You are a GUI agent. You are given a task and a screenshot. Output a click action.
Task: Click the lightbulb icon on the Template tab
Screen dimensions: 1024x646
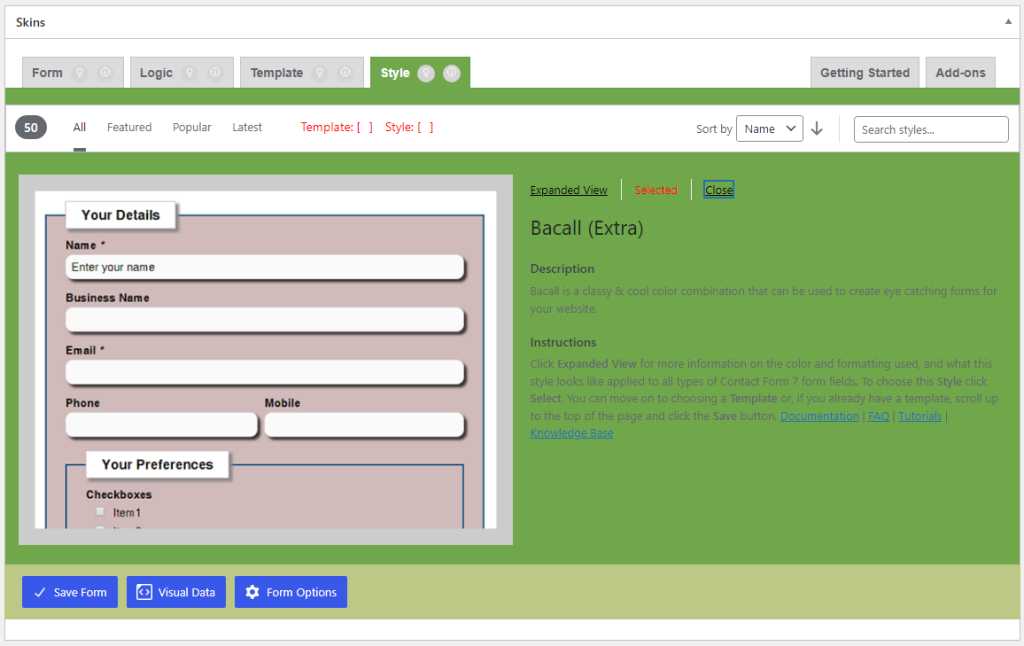[x=320, y=73]
